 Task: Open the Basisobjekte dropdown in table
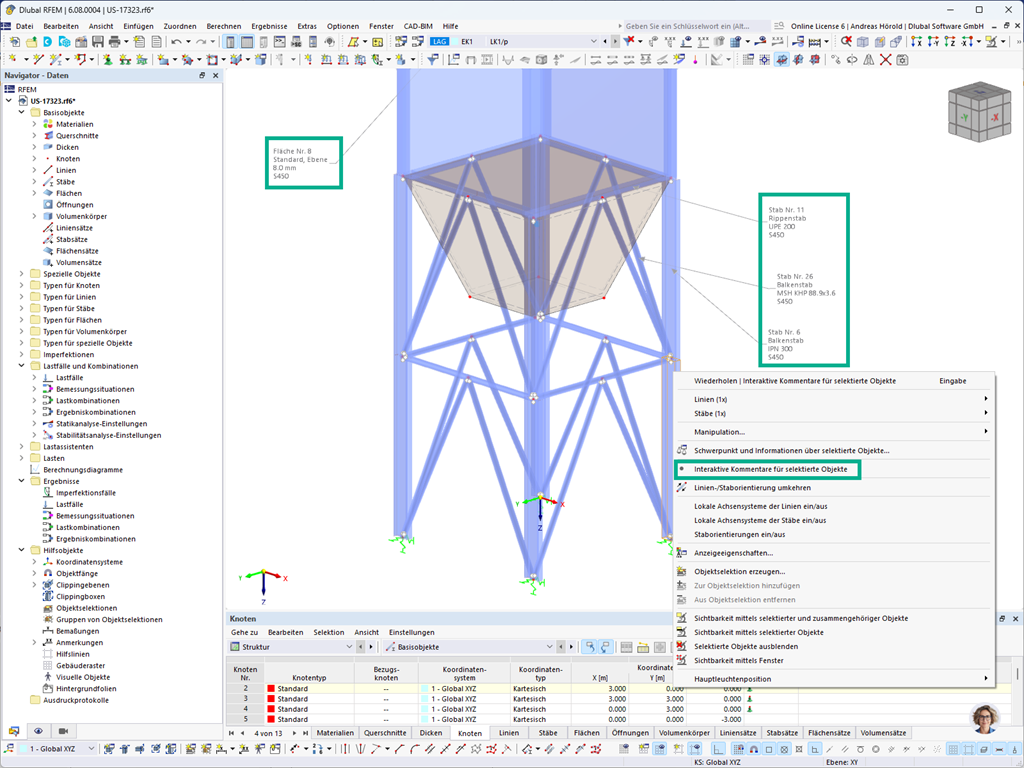point(549,647)
